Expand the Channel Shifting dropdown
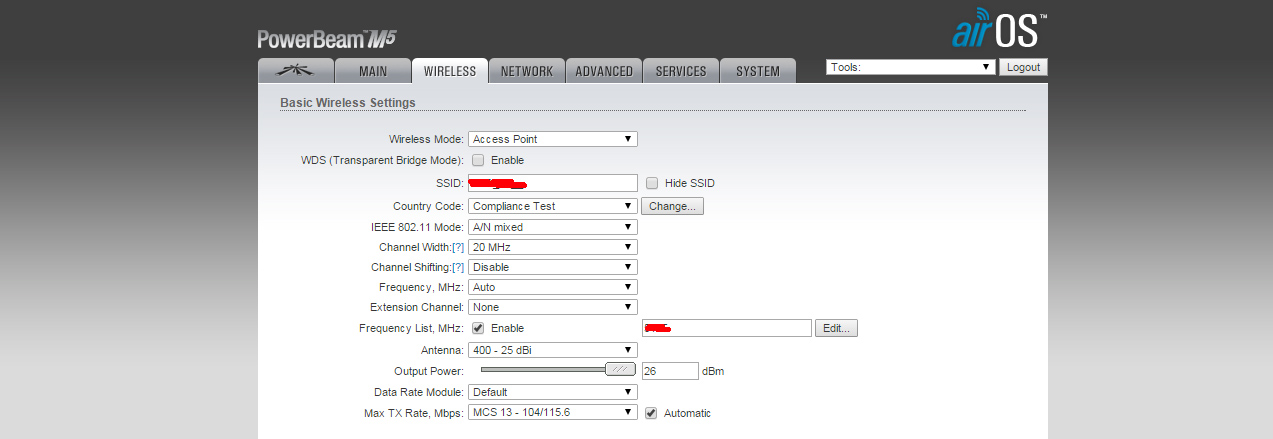Image resolution: width=1273 pixels, height=439 pixels. tap(553, 267)
